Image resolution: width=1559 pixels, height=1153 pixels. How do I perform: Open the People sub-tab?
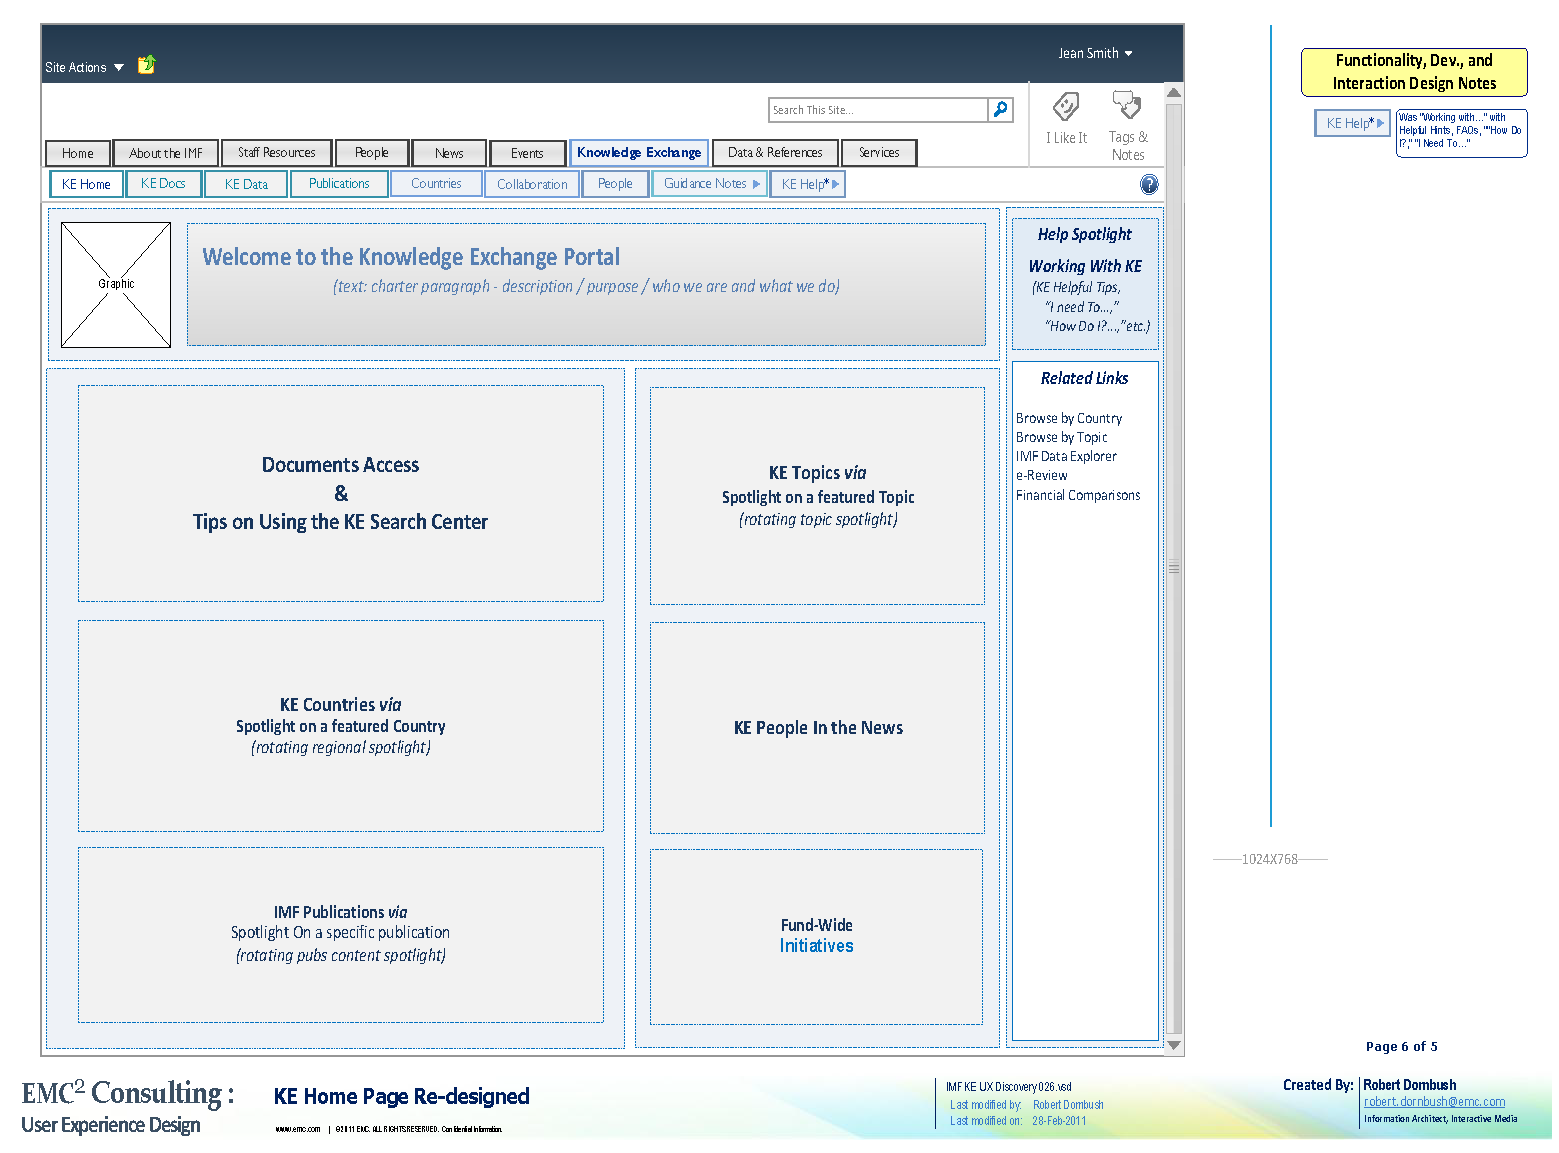click(x=615, y=184)
